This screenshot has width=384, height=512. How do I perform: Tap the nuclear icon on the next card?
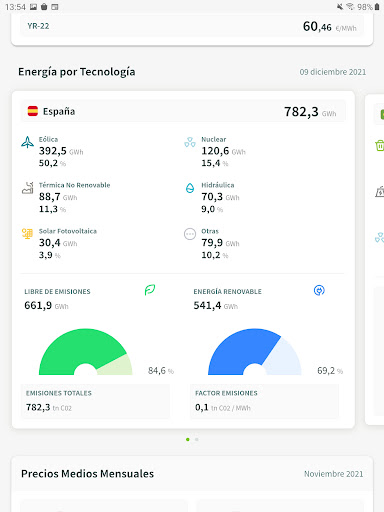coord(380,237)
